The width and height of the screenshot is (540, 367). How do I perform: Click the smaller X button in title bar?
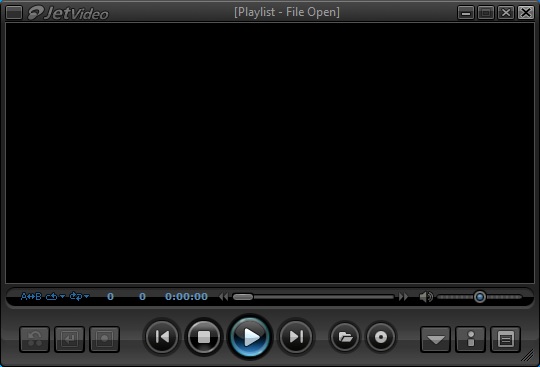(506, 13)
